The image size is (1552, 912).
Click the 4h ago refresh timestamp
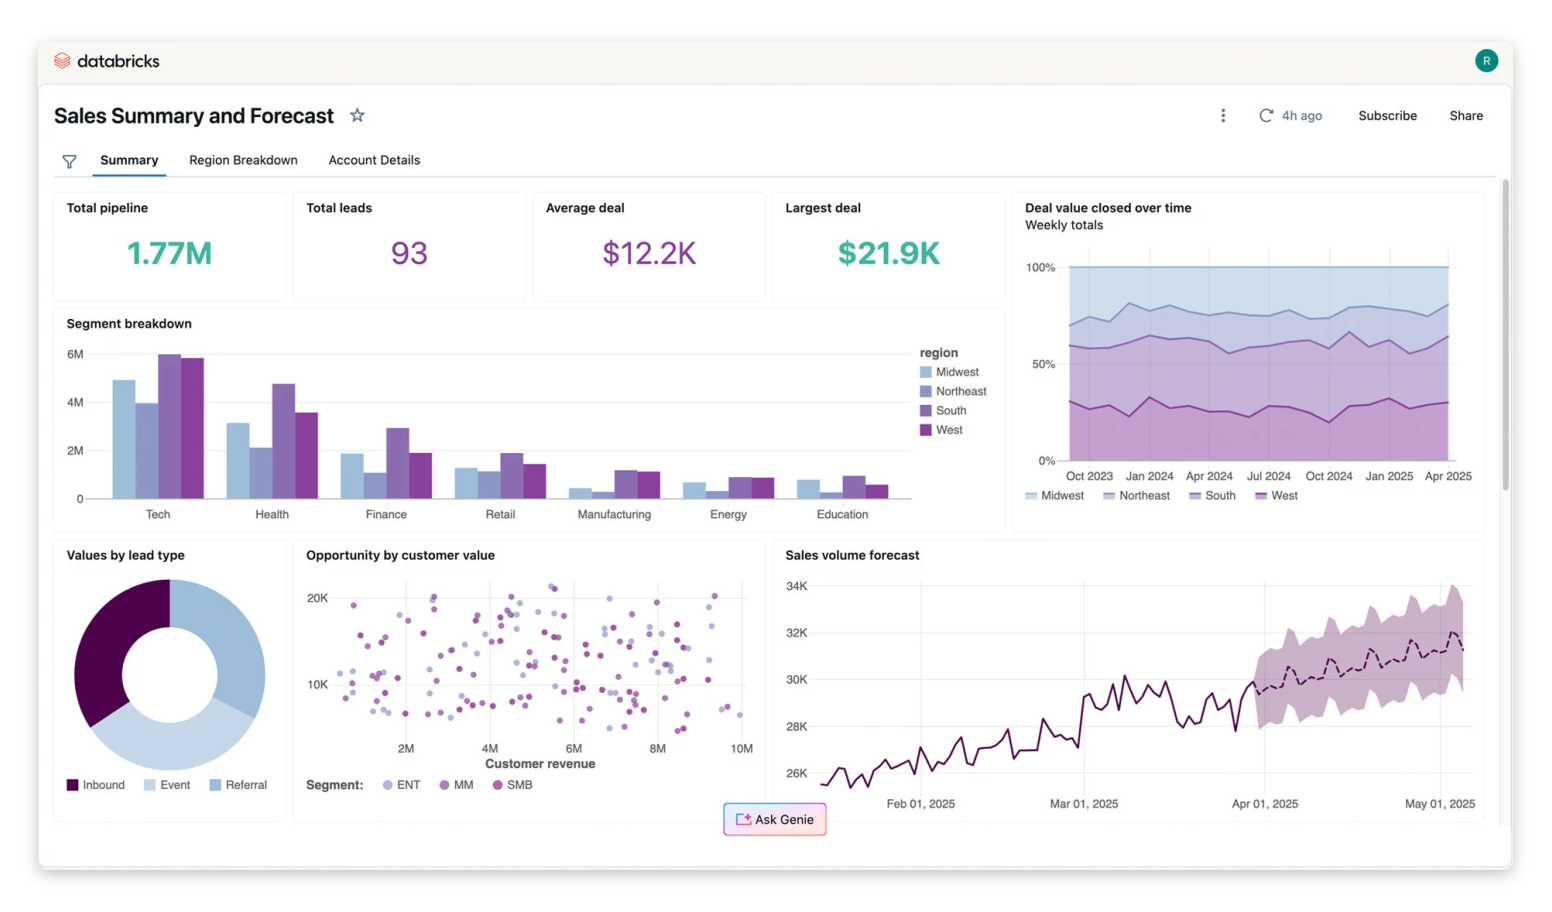1302,116
